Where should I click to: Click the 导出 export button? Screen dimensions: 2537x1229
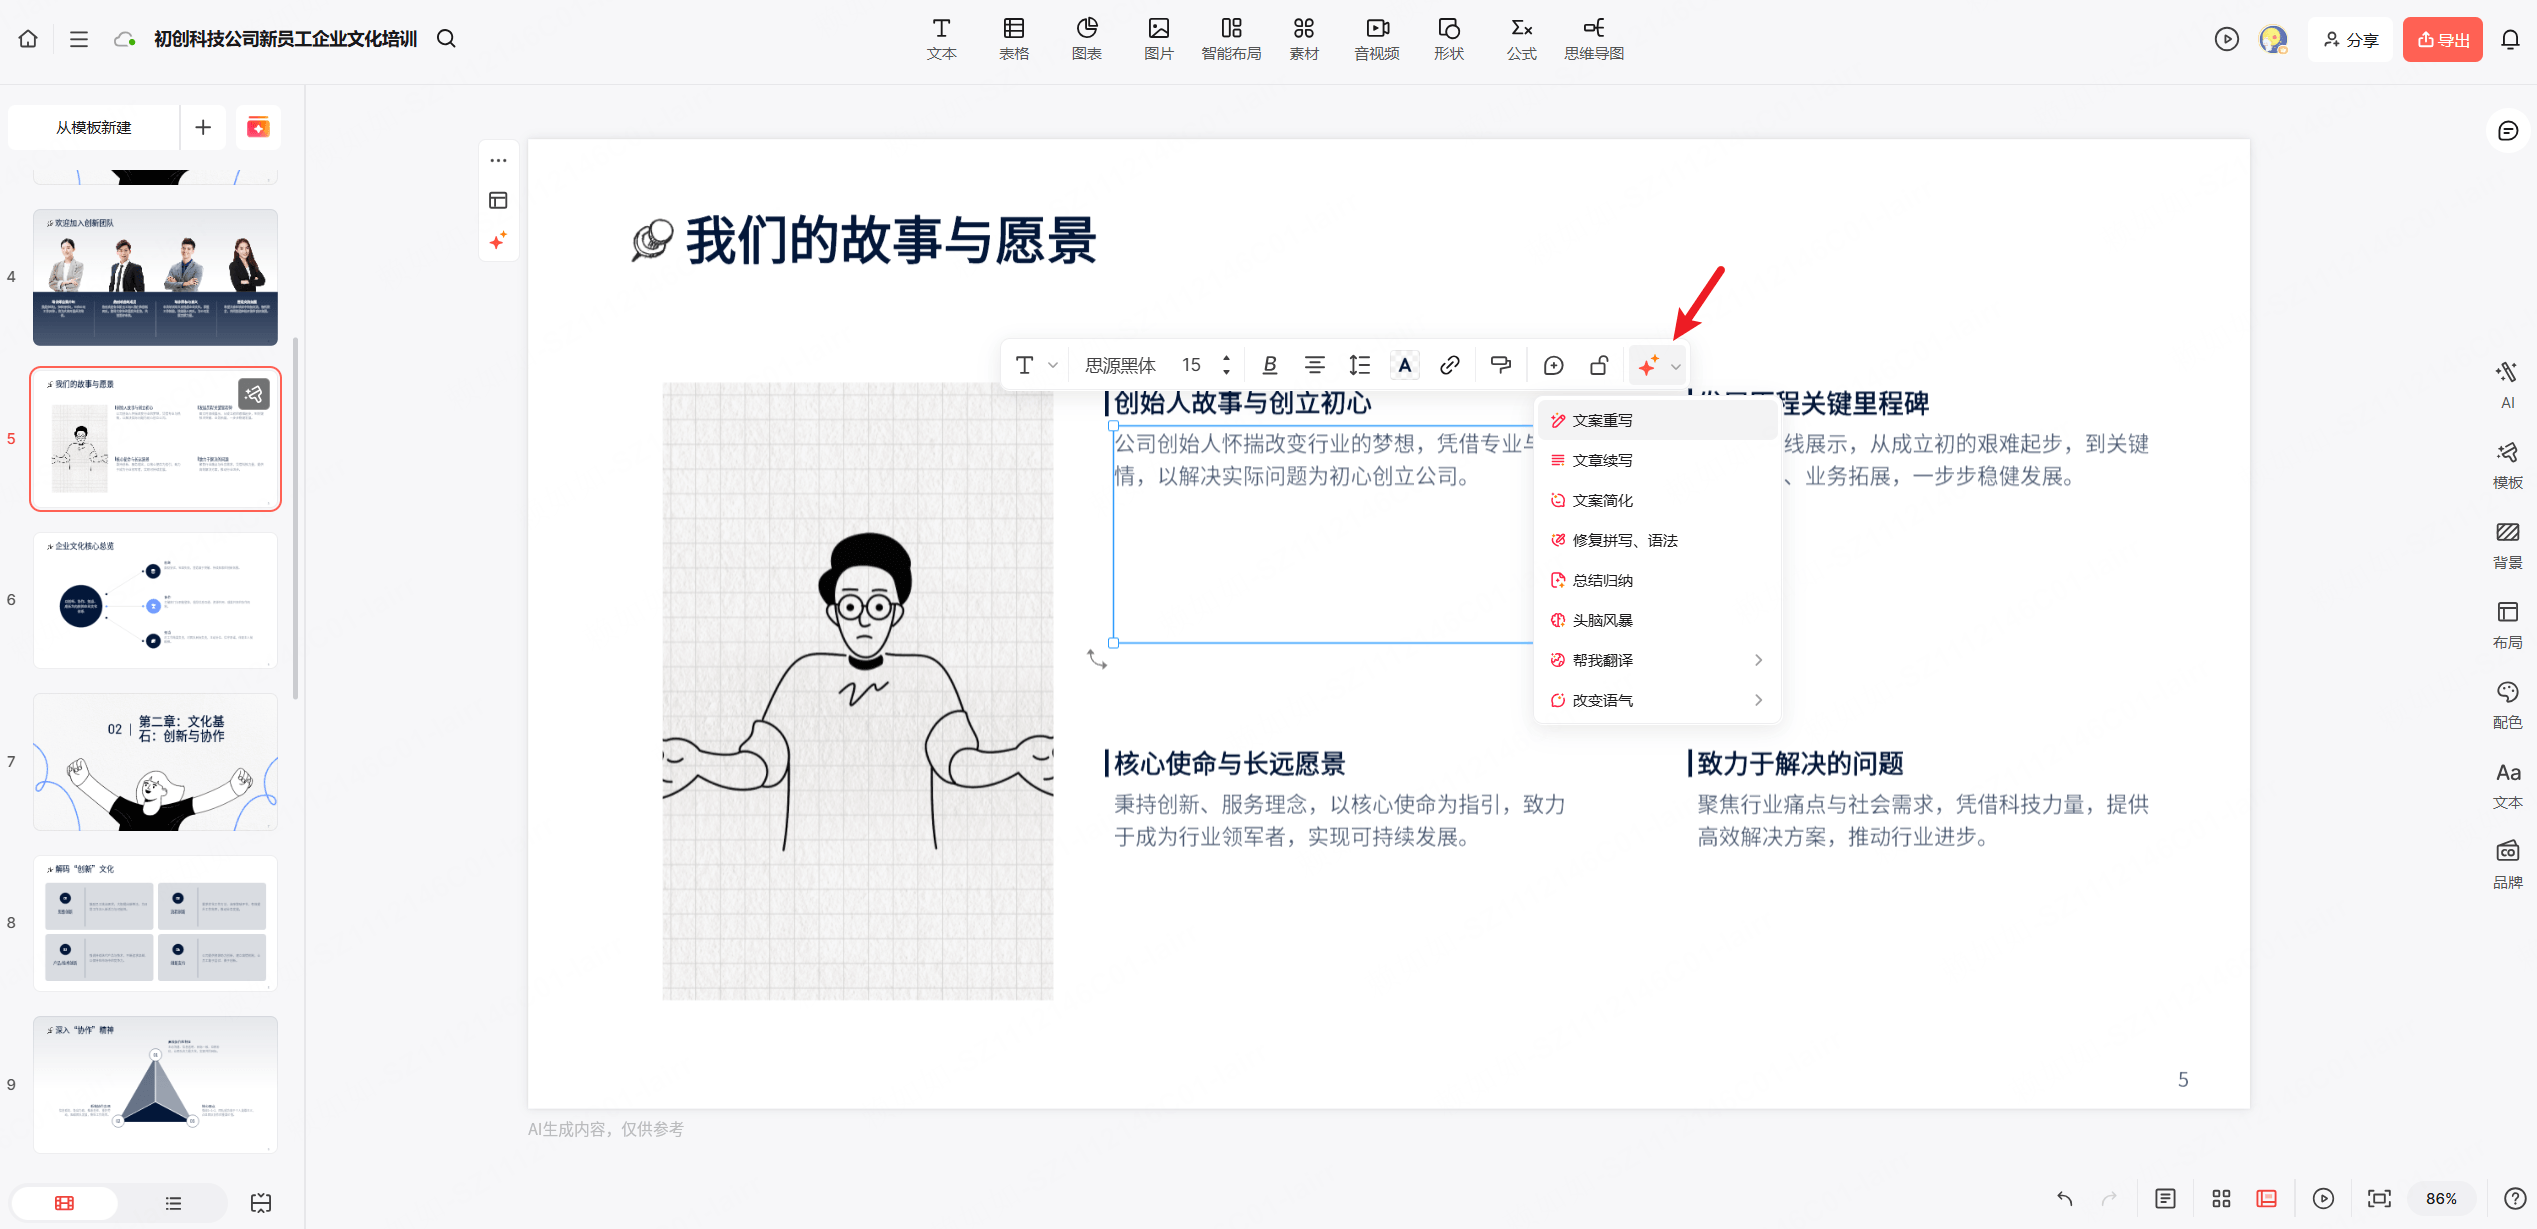click(2442, 39)
